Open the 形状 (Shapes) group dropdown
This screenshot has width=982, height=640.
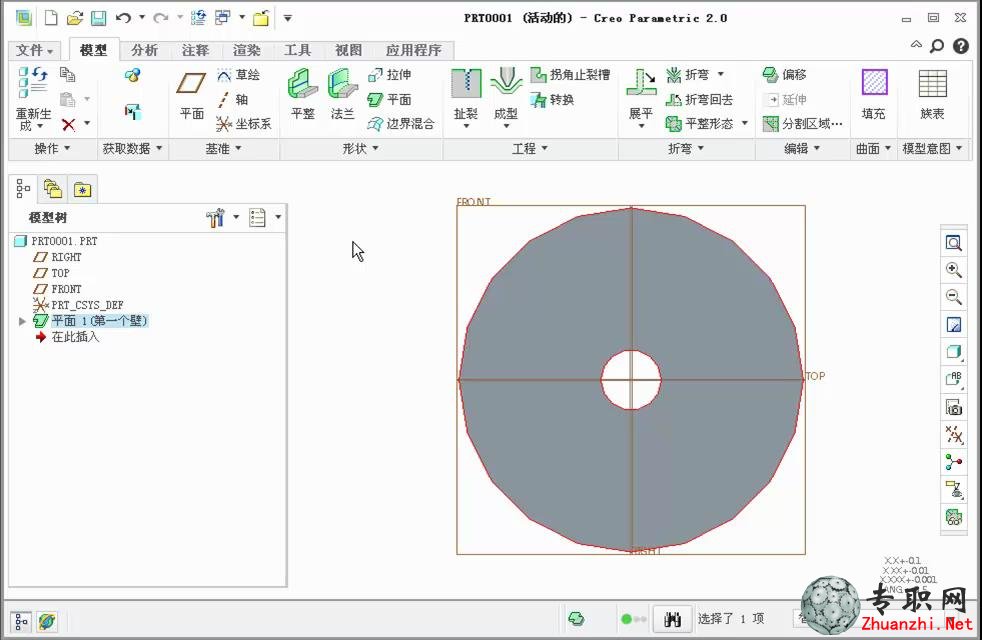click(x=361, y=148)
